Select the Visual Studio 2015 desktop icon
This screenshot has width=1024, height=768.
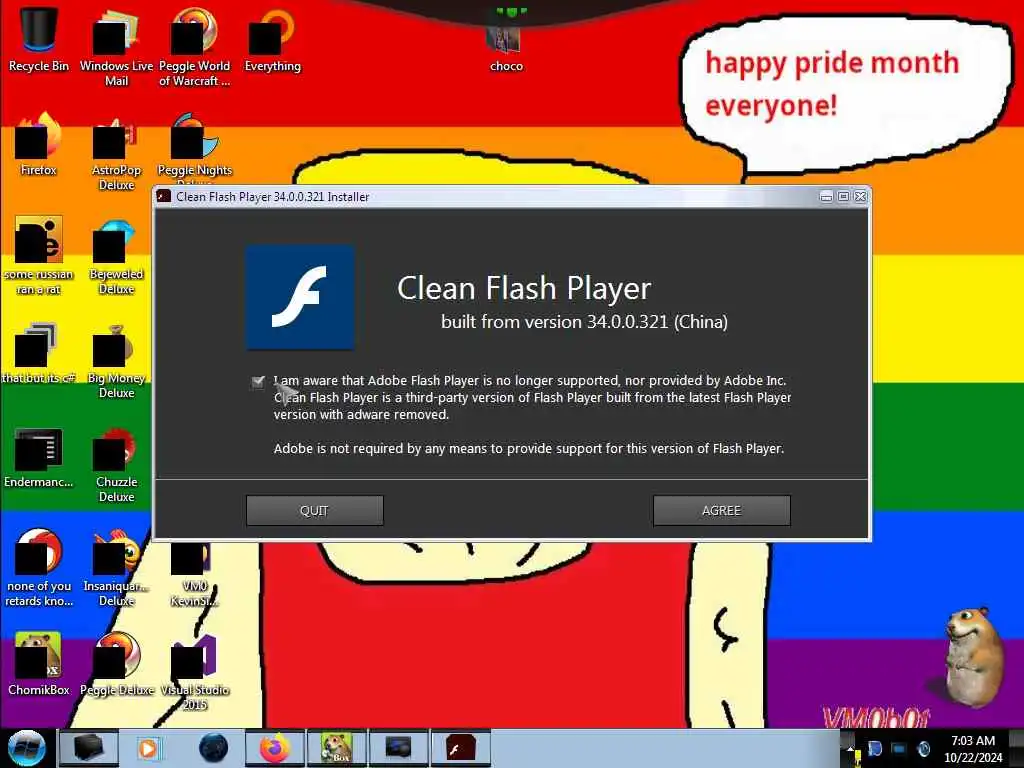194,671
